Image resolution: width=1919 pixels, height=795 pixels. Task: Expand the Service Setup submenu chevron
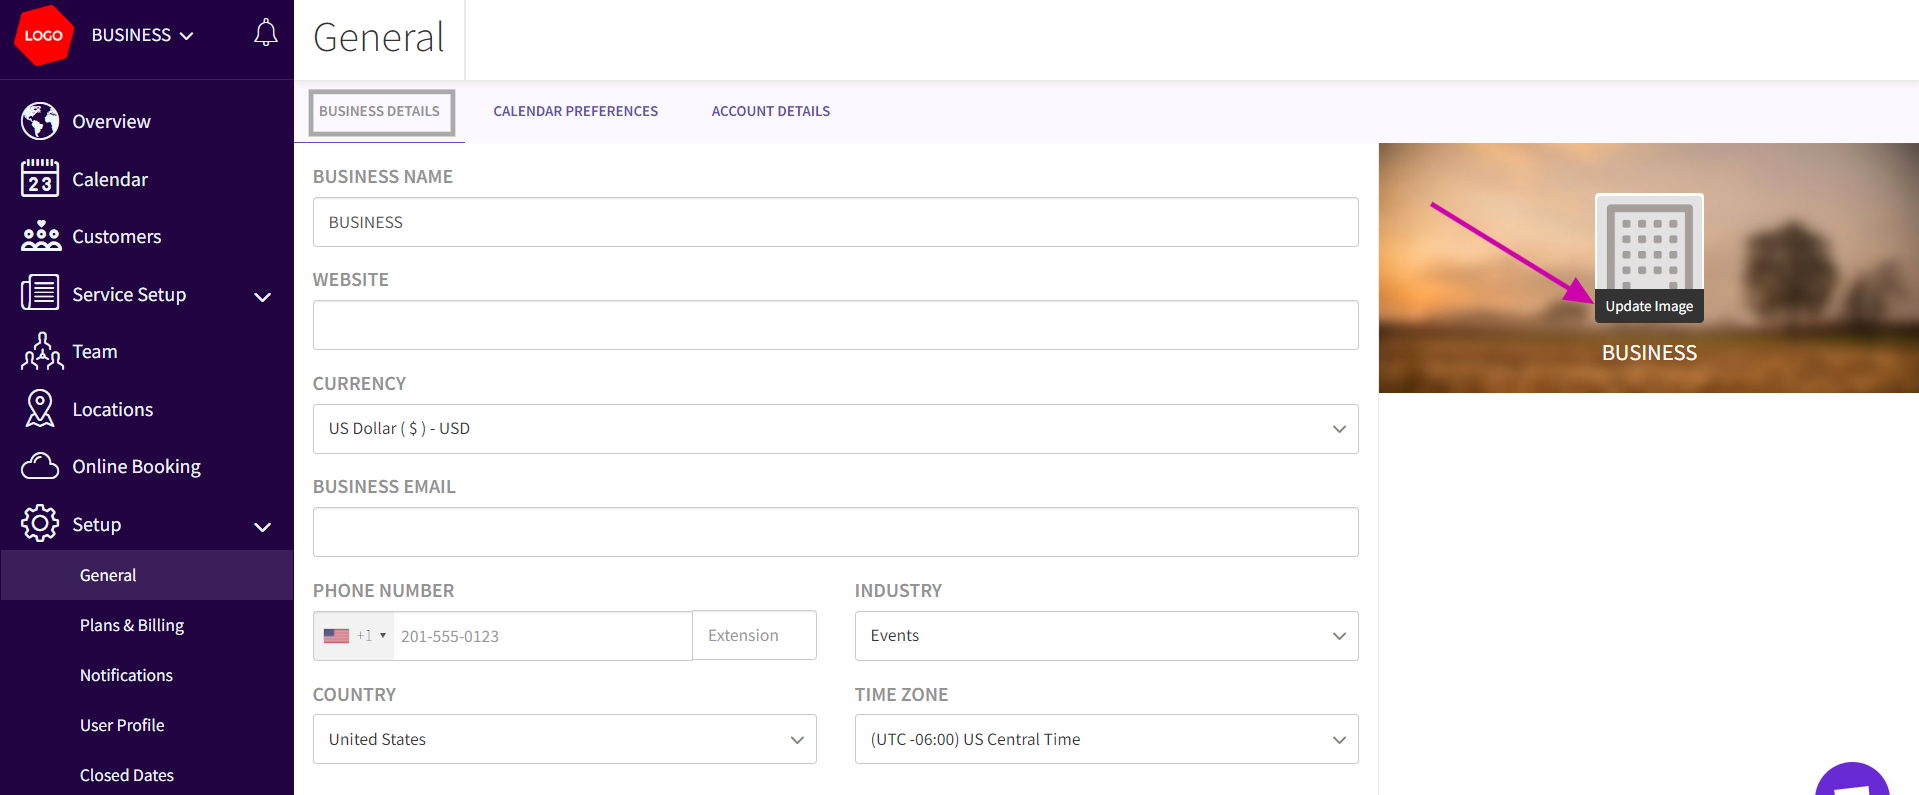(263, 296)
